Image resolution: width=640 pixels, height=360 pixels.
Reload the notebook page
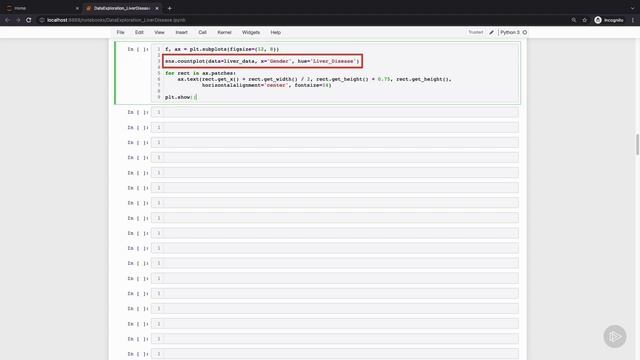tap(29, 20)
